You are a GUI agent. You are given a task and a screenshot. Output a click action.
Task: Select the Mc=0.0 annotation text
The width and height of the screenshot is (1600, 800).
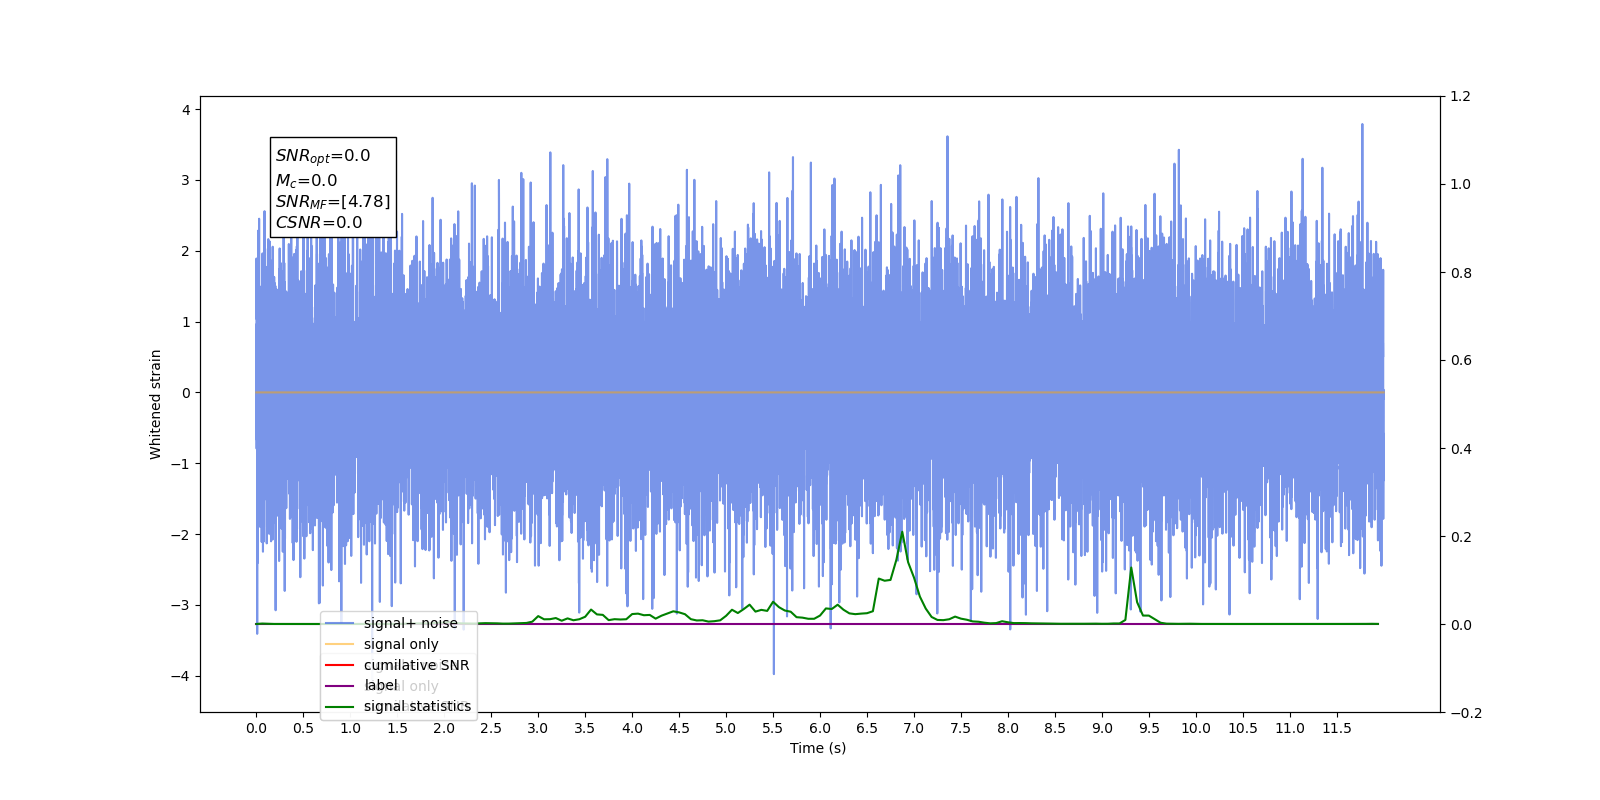(x=306, y=180)
